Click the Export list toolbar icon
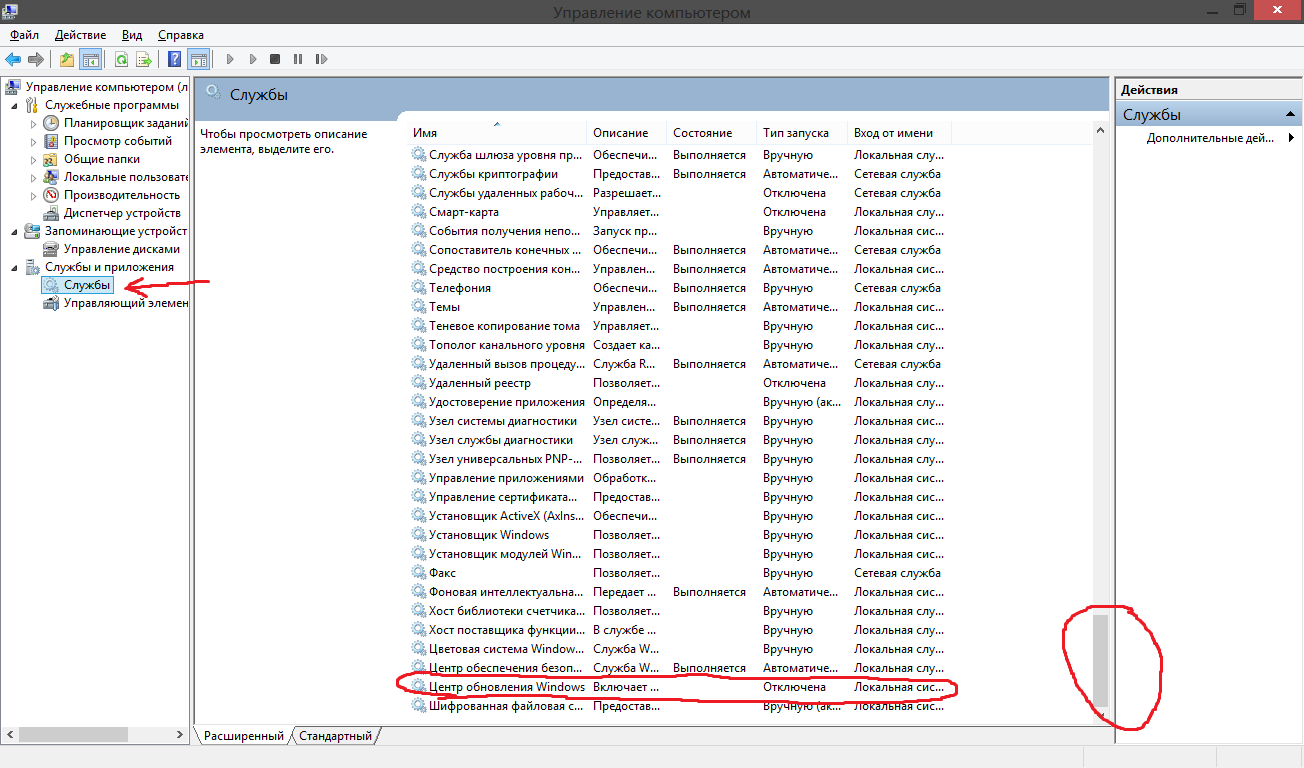 pyautogui.click(x=144, y=60)
